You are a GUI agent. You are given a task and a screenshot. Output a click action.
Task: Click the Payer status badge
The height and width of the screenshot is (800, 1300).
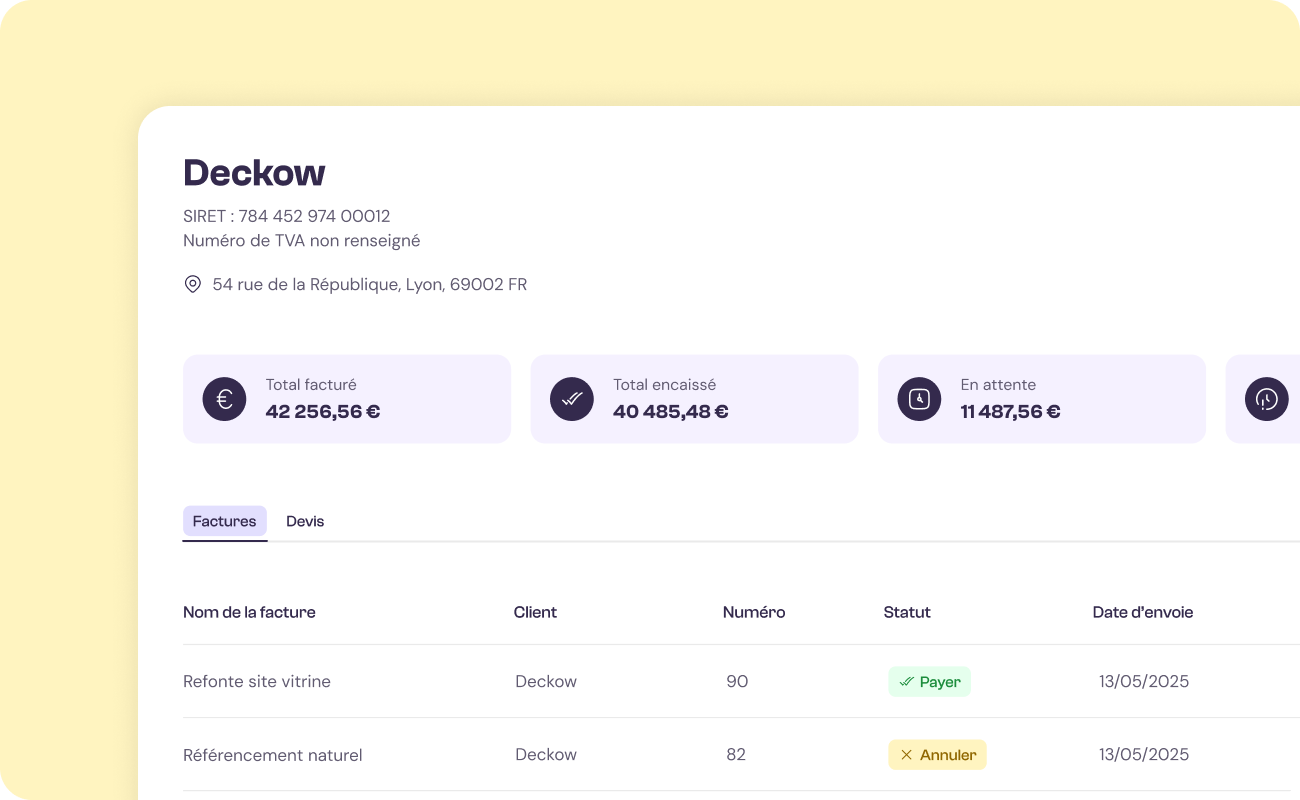point(929,682)
